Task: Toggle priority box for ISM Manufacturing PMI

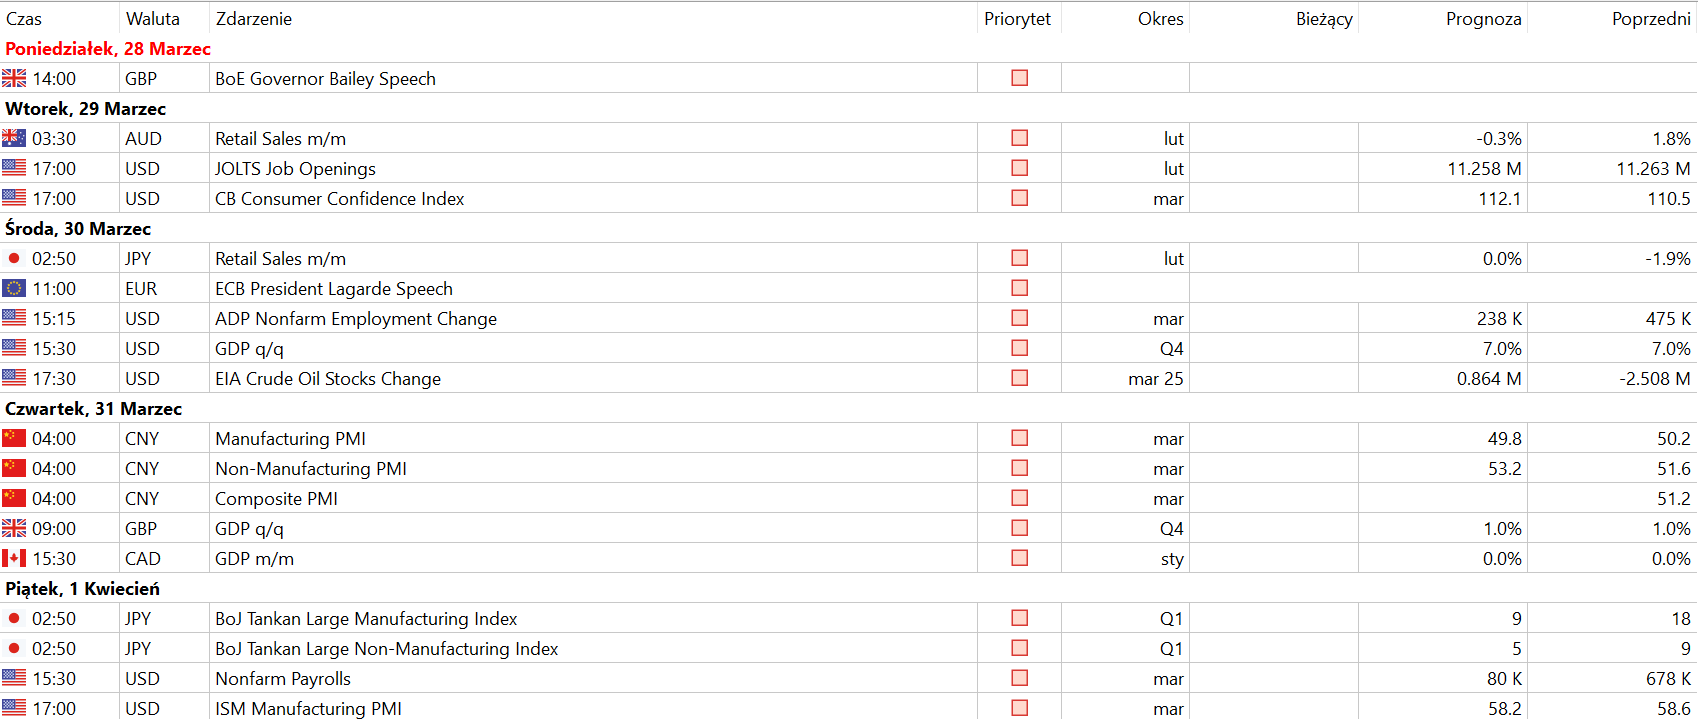Action: click(x=1020, y=708)
